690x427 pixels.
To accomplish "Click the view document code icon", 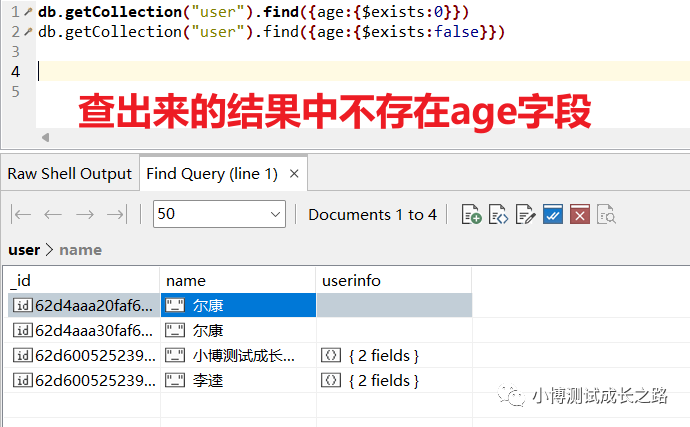I will (498, 214).
